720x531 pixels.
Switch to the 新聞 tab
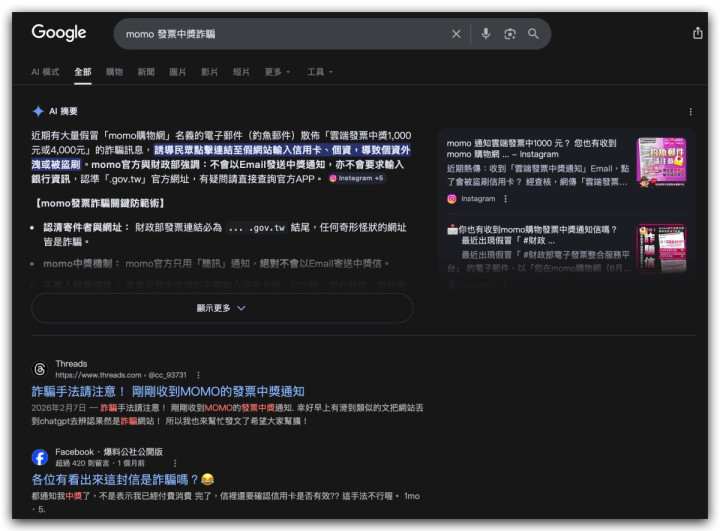pyautogui.click(x=146, y=72)
